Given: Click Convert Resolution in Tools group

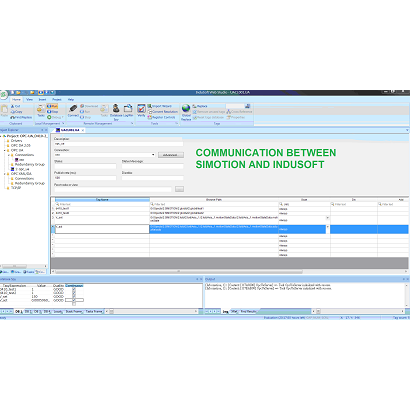Looking at the screenshot, I should click(163, 112).
